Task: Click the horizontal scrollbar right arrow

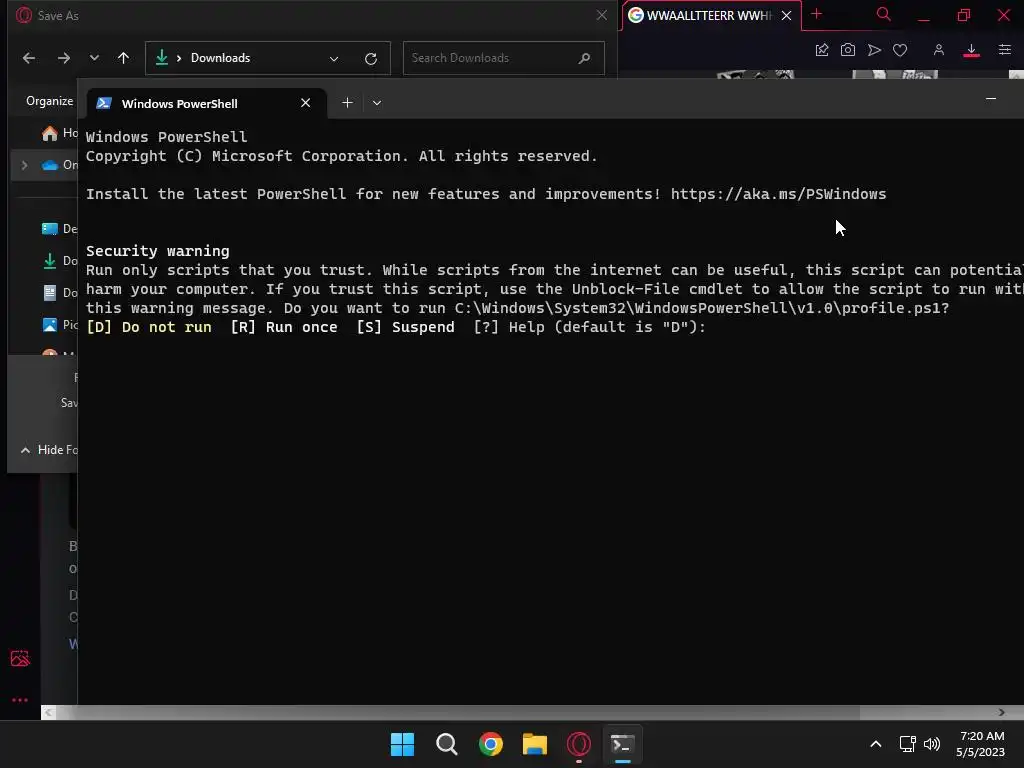Action: (1002, 712)
